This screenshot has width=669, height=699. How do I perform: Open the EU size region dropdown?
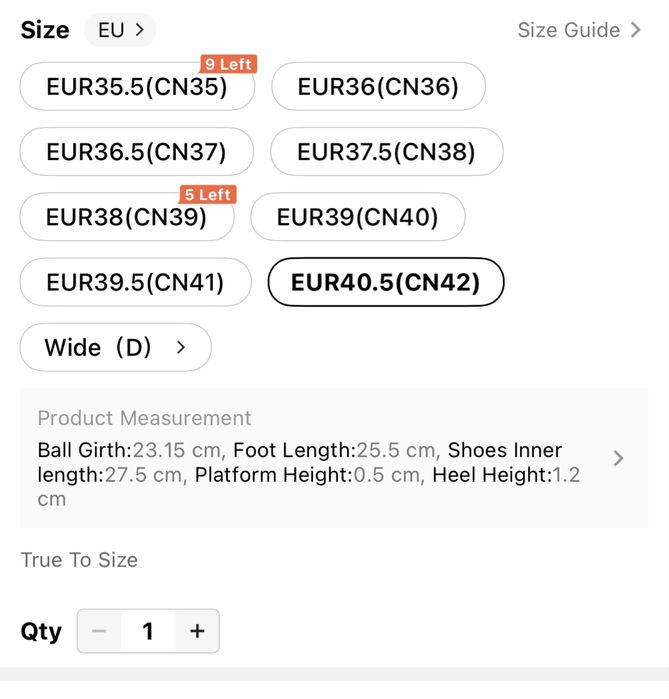click(120, 30)
